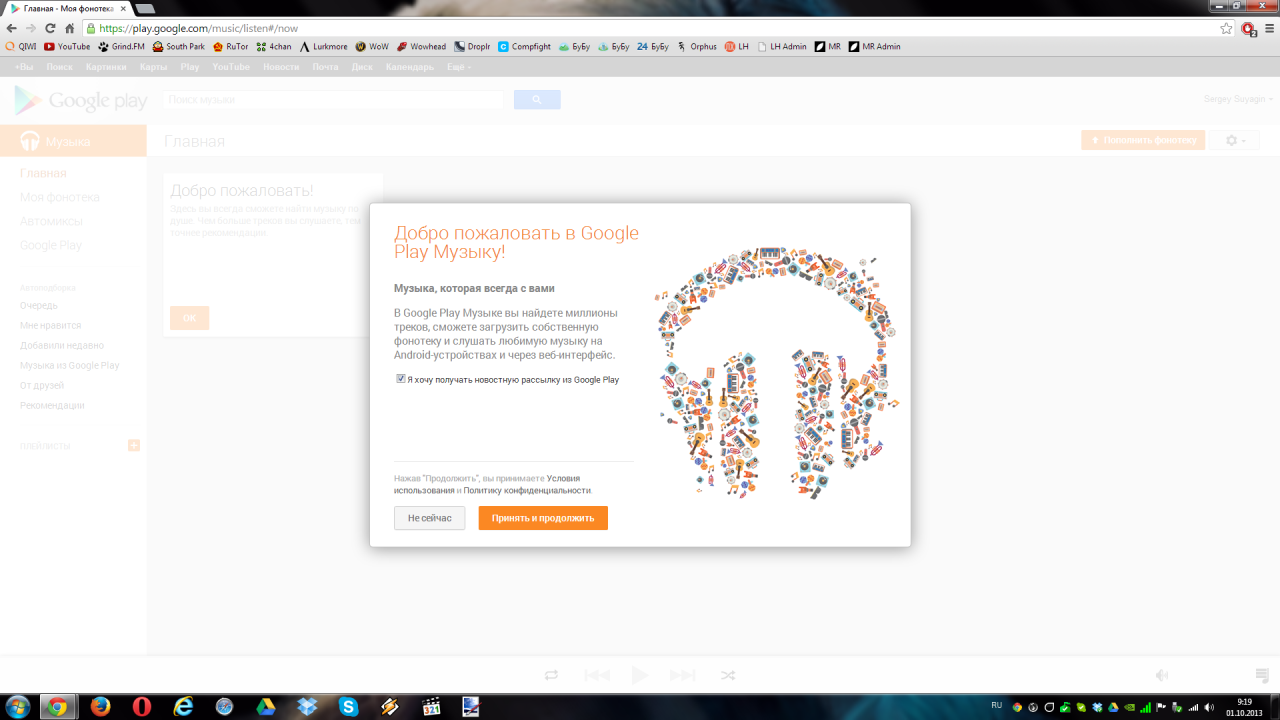Open "Политику конфиденциальности" link
Screen dimensions: 1280x720
coord(527,490)
